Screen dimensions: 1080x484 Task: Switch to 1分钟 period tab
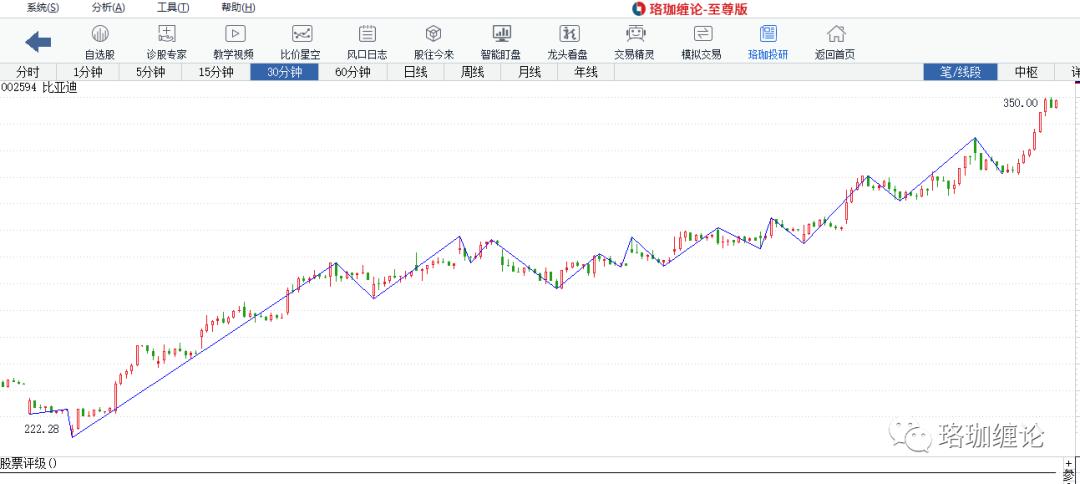tap(87, 72)
